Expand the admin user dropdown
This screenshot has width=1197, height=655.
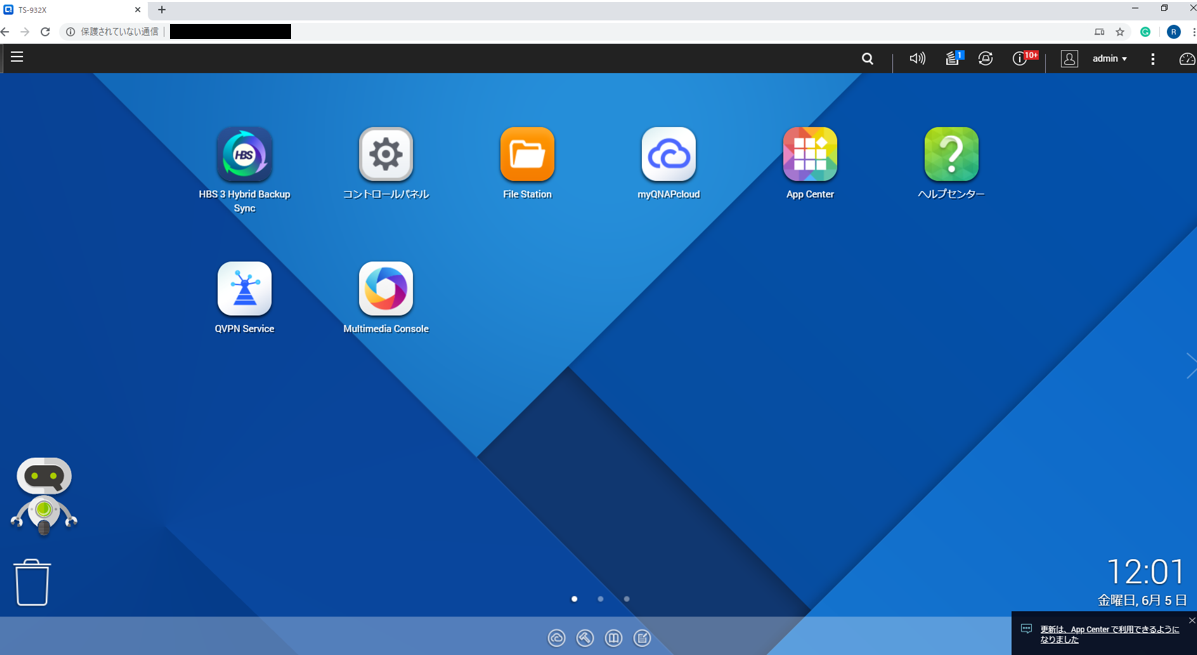pyautogui.click(x=1109, y=59)
